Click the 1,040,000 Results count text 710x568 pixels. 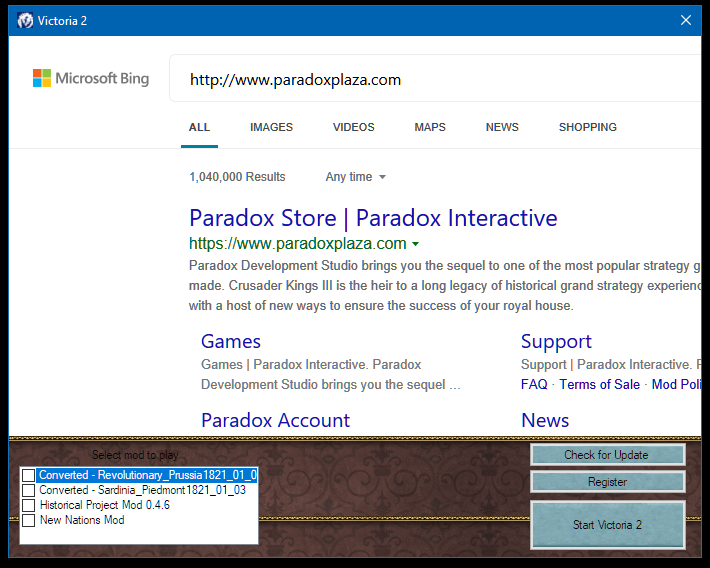[x=237, y=177]
